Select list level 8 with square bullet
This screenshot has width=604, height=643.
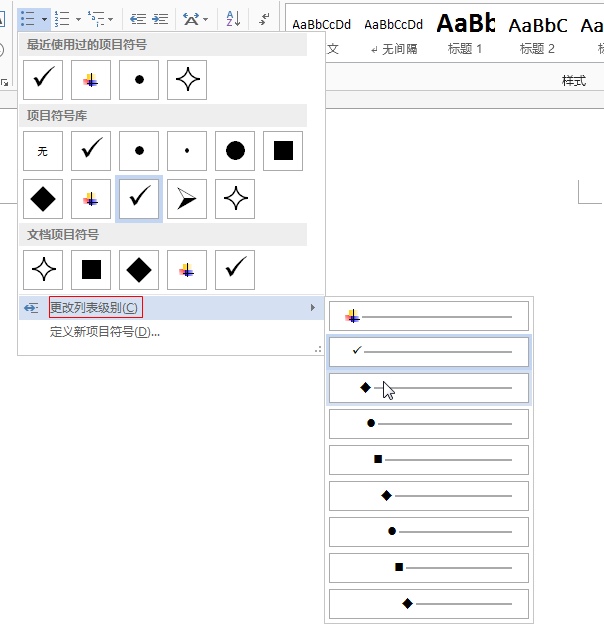coord(429,568)
